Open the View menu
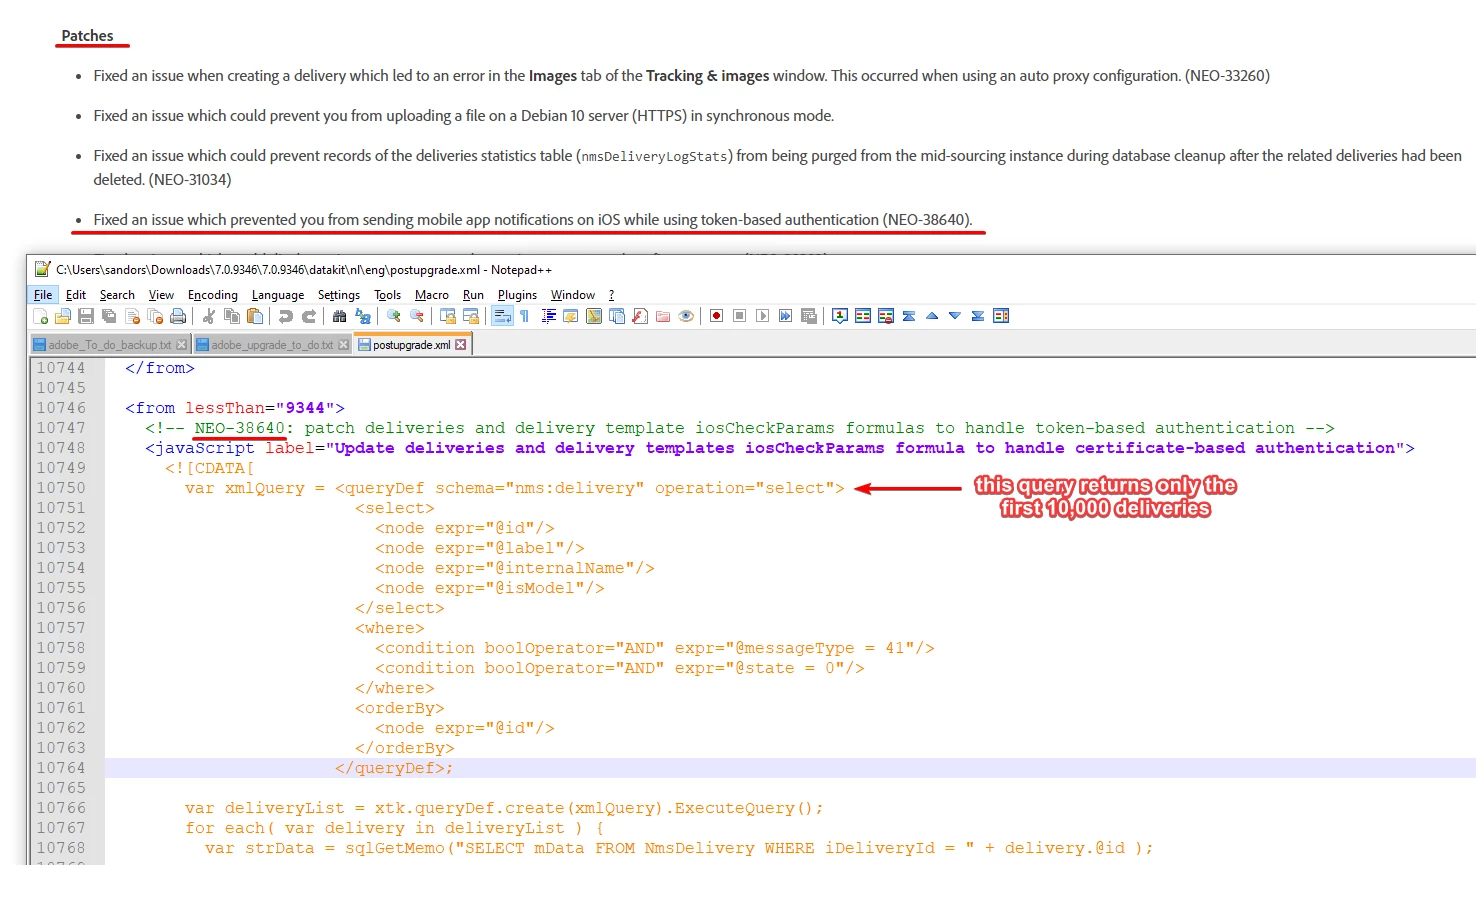The image size is (1476, 920). [x=161, y=295]
